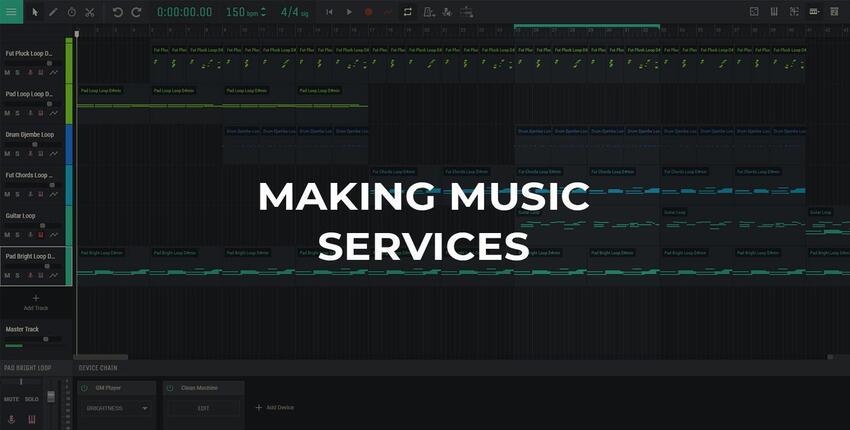Viewport: 850px width, 430px height.
Task: Solo the Drum Djembe Loop track
Action: pos(17,153)
